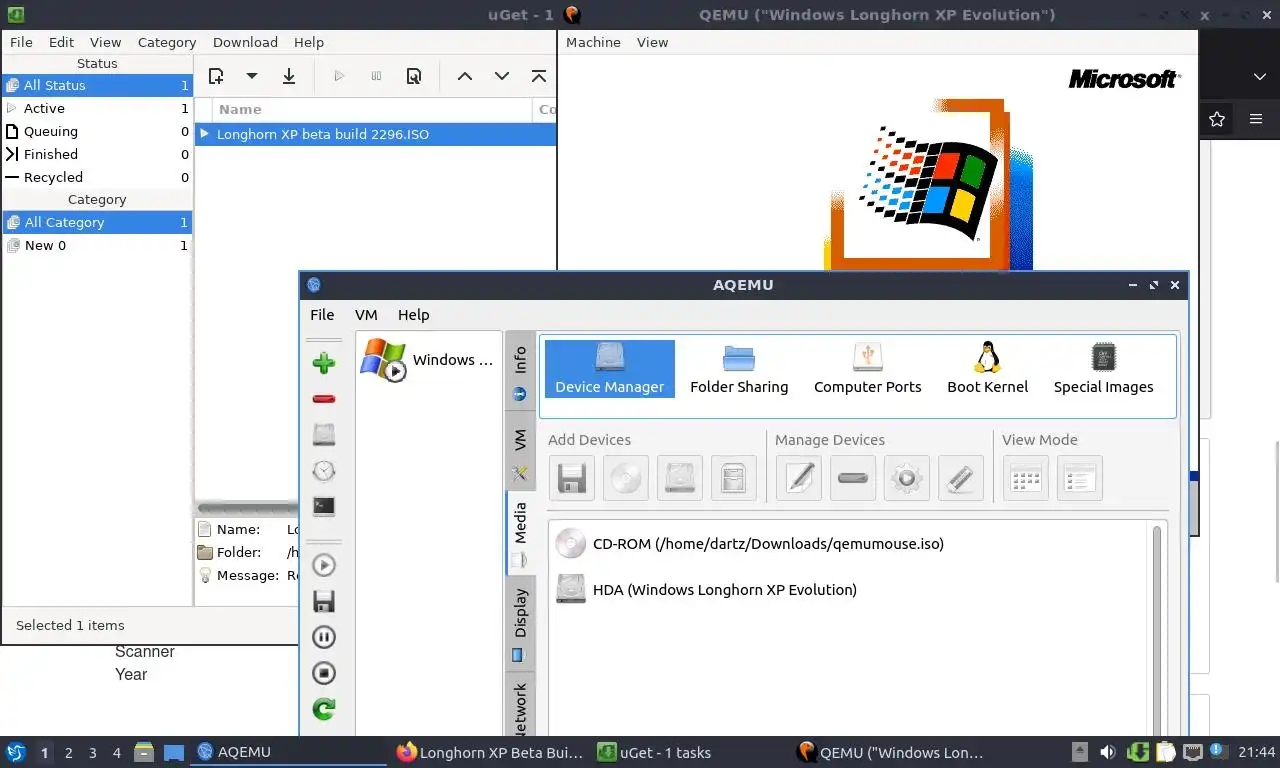
Task: Click uGet save/download arrow icon
Action: [289, 76]
